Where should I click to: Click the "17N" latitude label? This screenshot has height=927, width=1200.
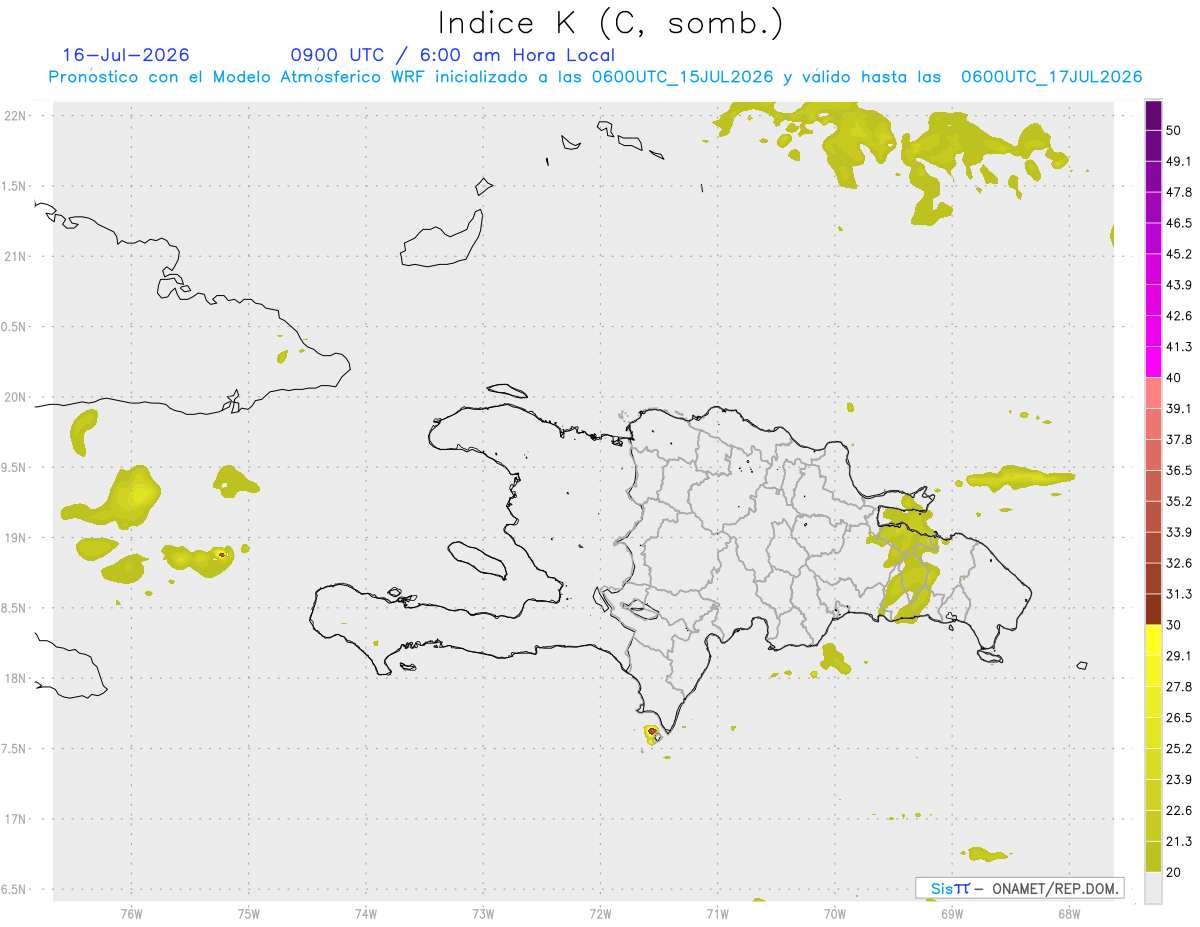click(x=16, y=819)
